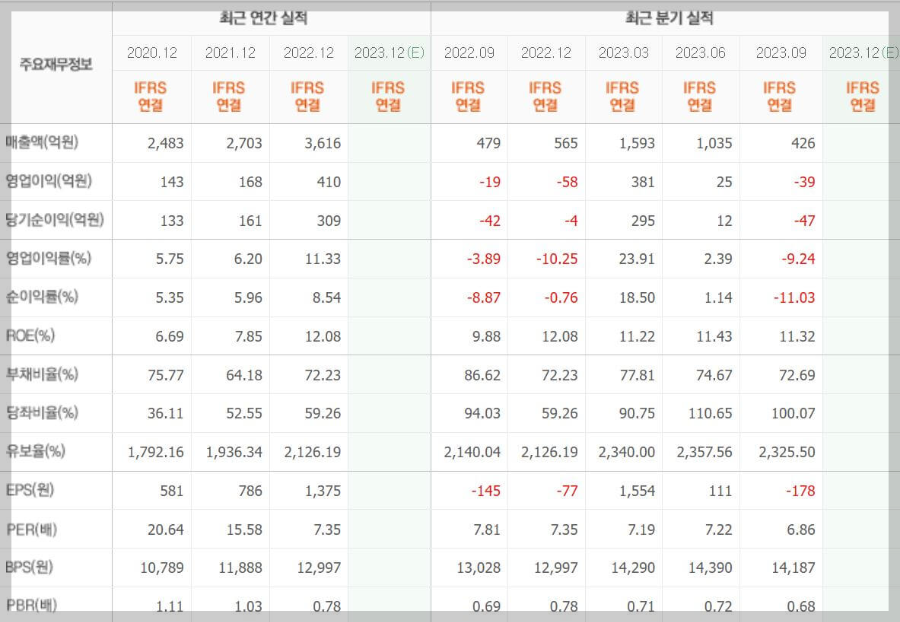Click the 1,554 EPS value
900x622 pixels.
pyautogui.click(x=637, y=491)
